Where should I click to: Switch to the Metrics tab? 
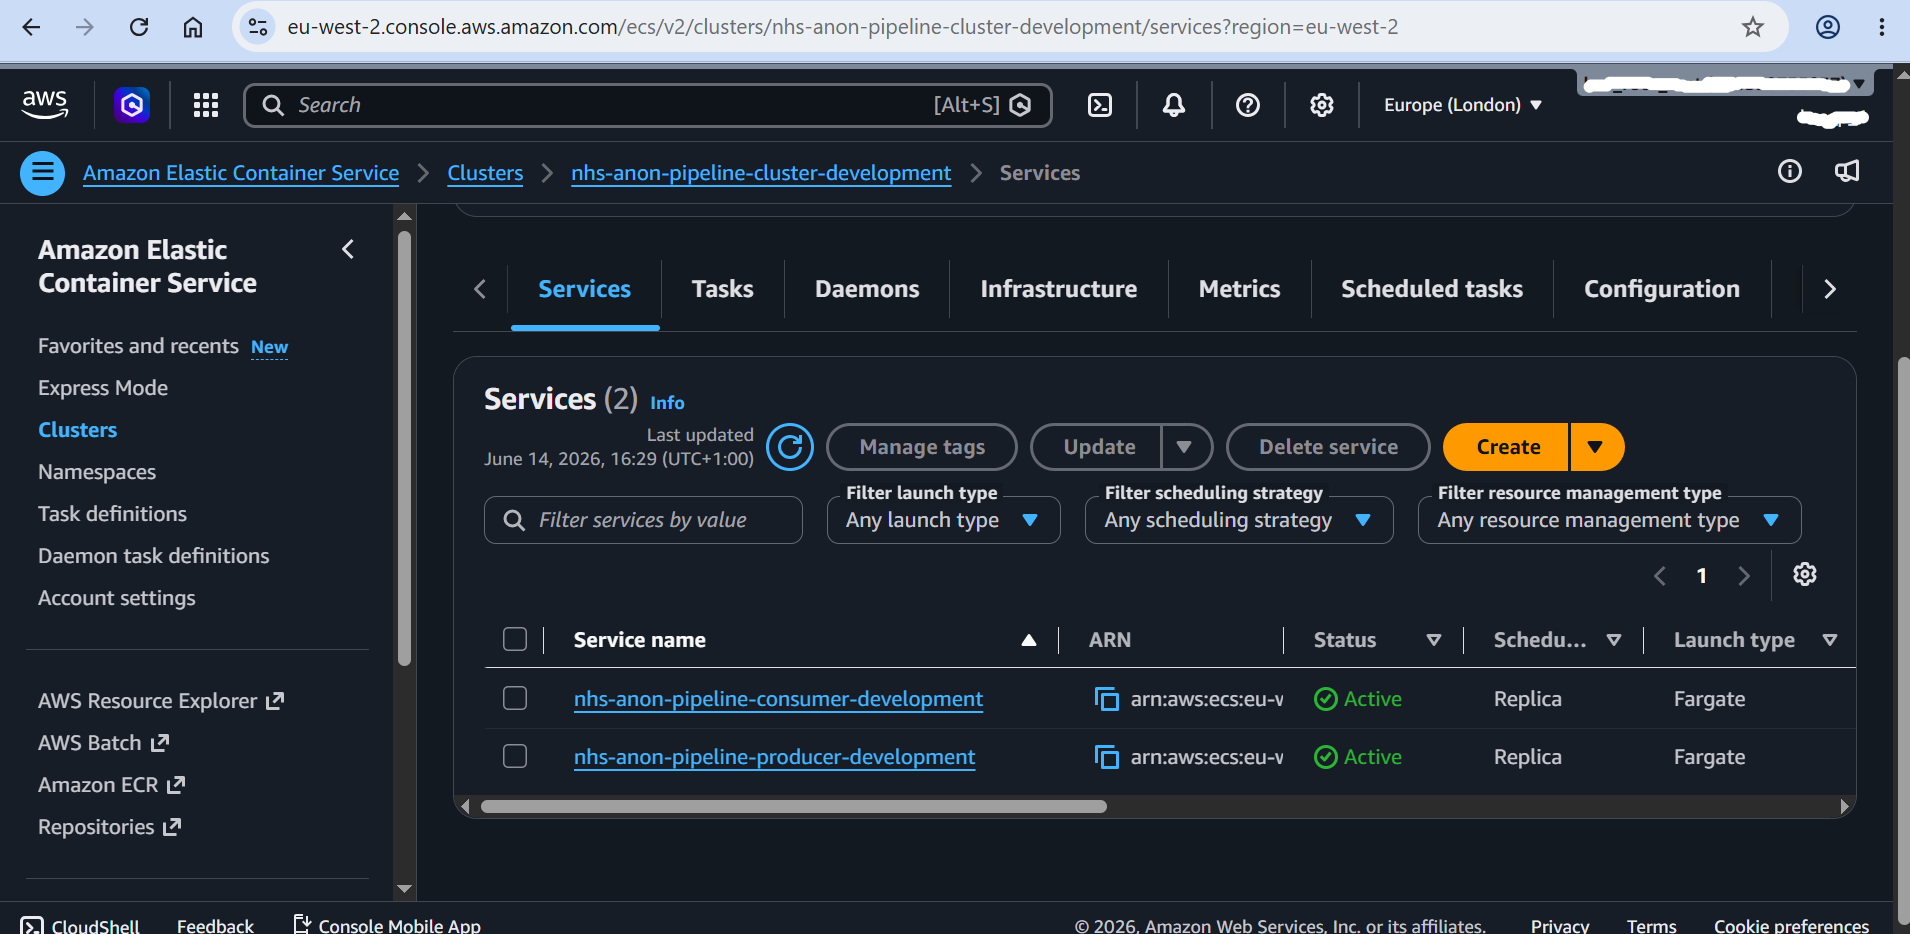[1239, 290]
